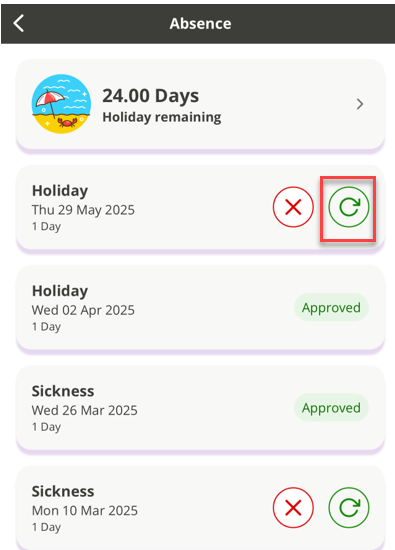395x550 pixels.
Task: Select the Wed 26 Mar 2025 date text
Action: point(85,410)
